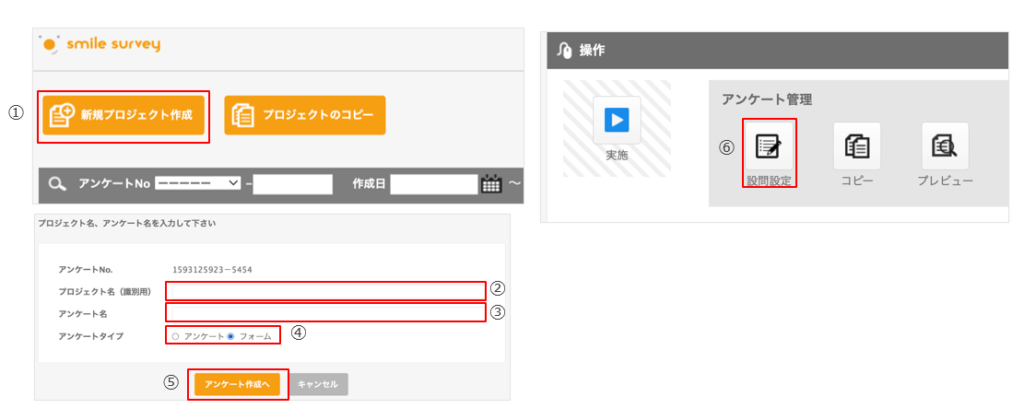Image resolution: width=1024 pixels, height=420 pixels.
Task: Click 新規プロジェクト作成 button
Action: click(123, 116)
